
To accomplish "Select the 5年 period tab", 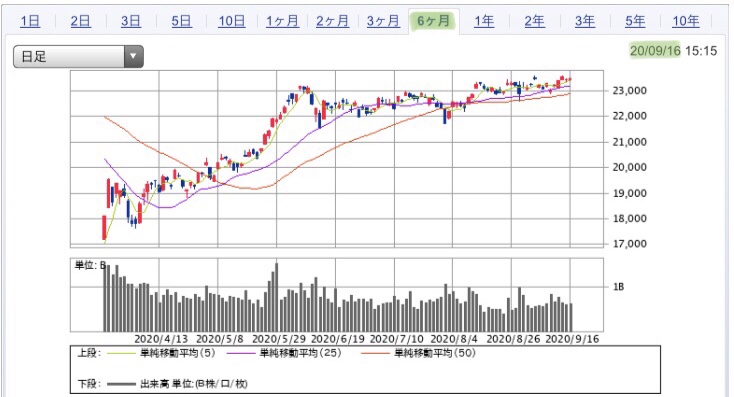I will pyautogui.click(x=635, y=21).
